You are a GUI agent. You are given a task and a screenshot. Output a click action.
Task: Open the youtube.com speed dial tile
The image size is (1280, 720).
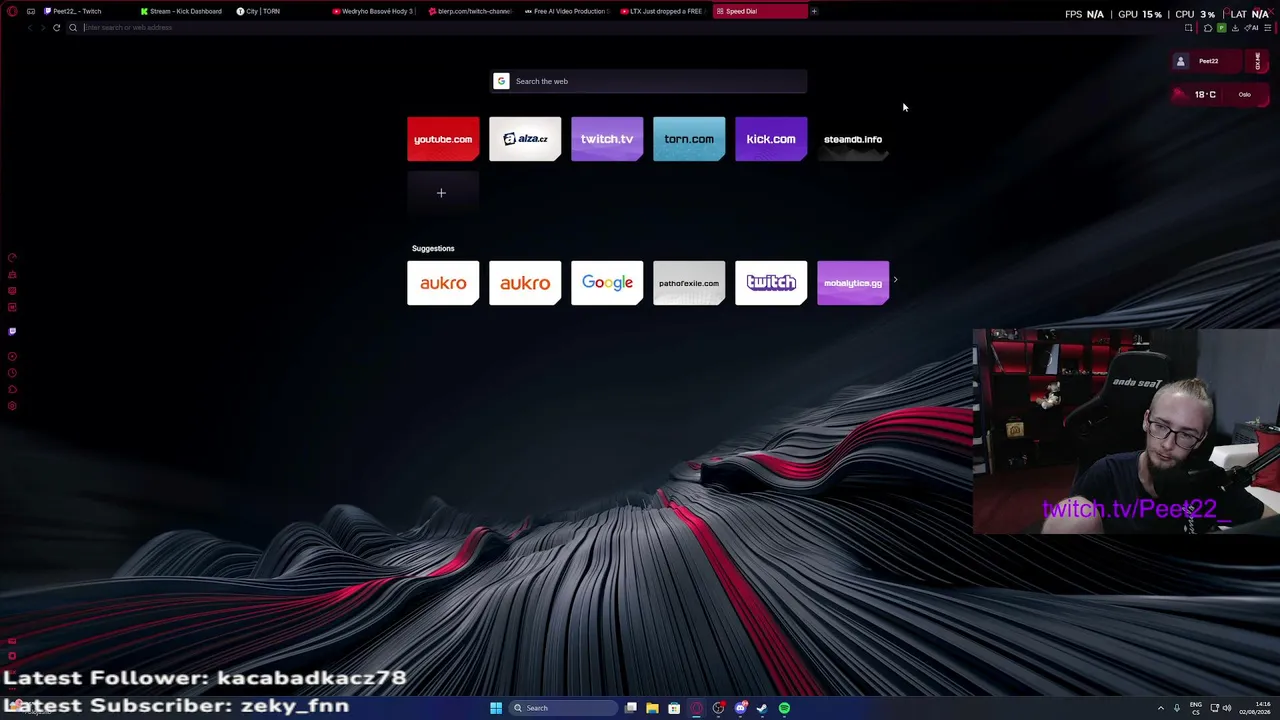pyautogui.click(x=443, y=139)
